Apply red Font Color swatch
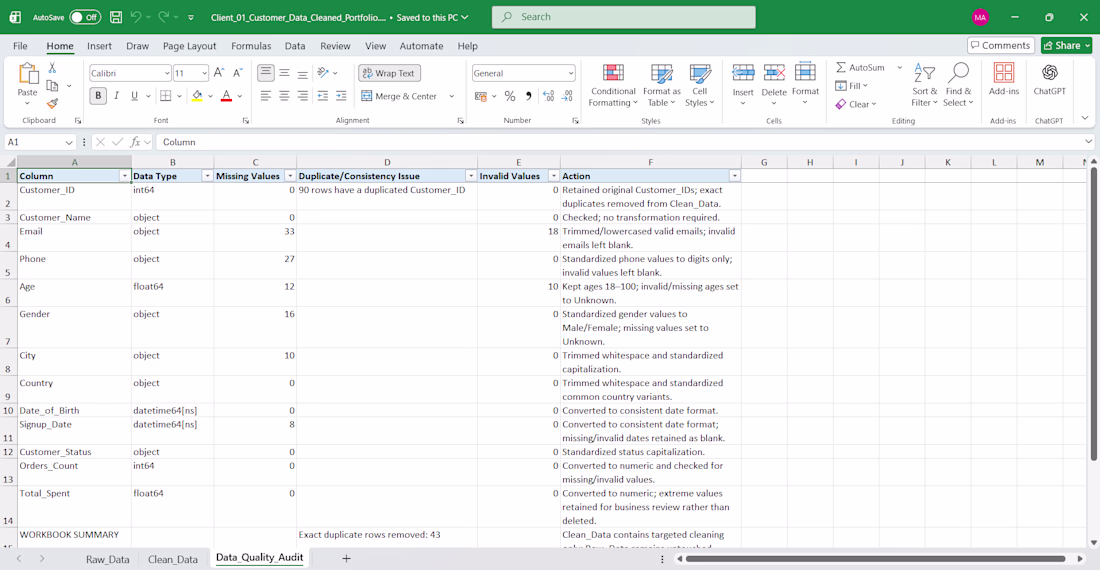The width and height of the screenshot is (1100, 570). point(226,96)
